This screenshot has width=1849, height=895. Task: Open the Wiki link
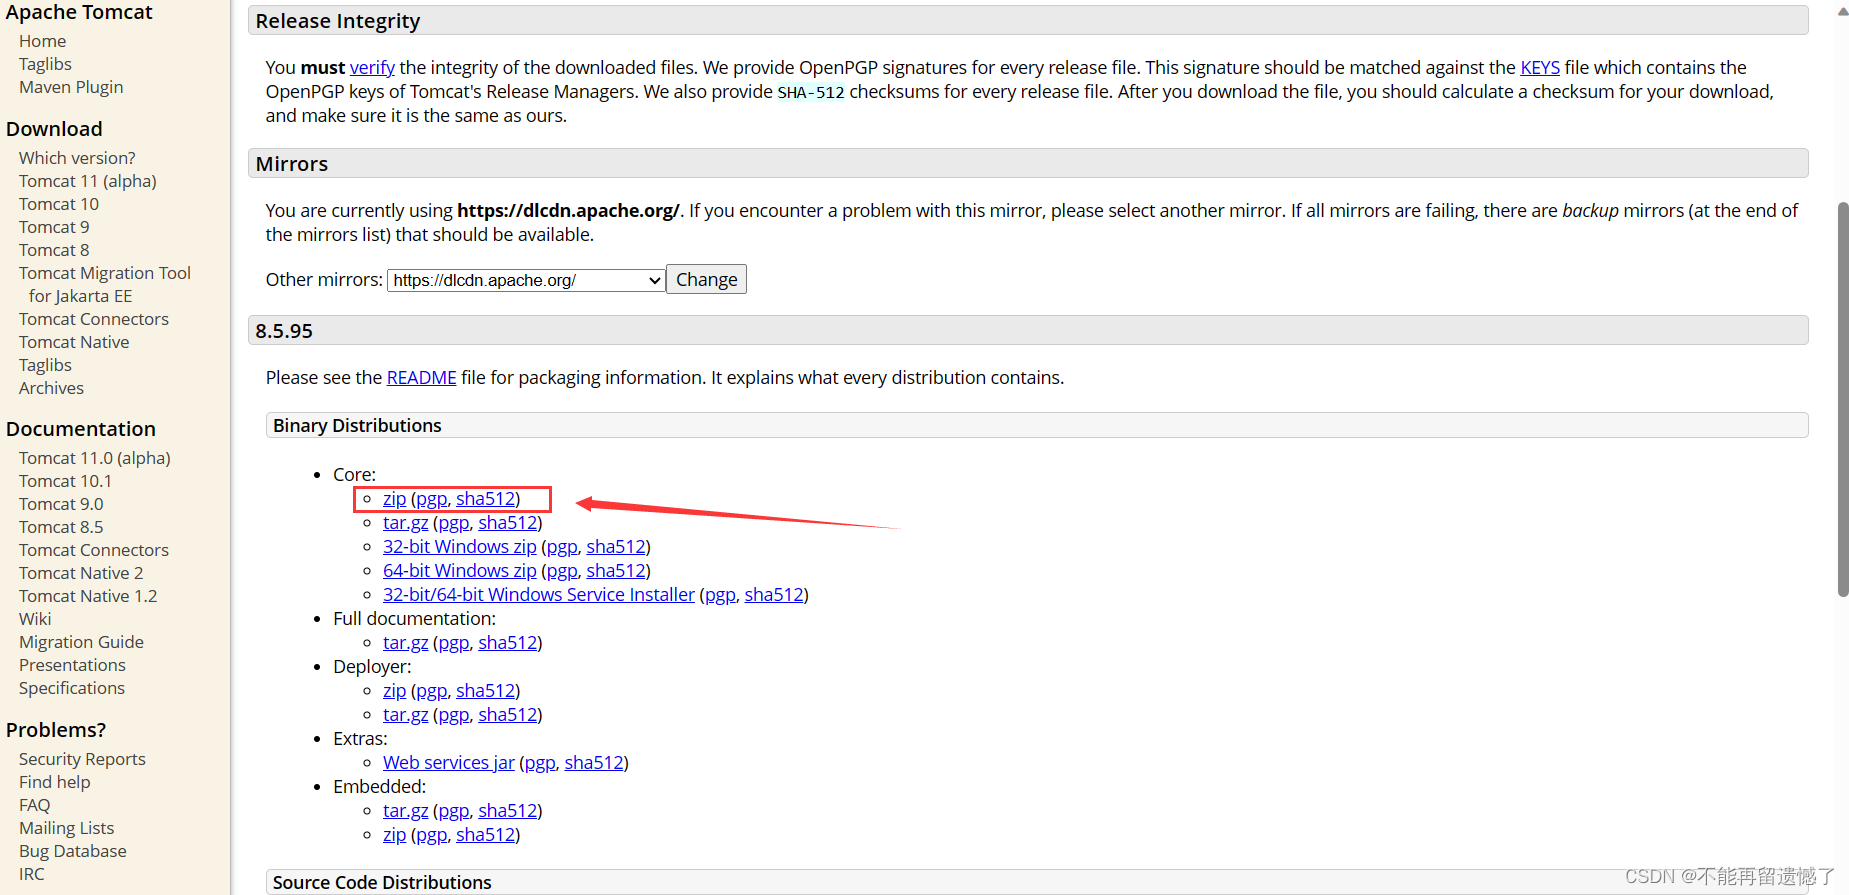click(35, 619)
